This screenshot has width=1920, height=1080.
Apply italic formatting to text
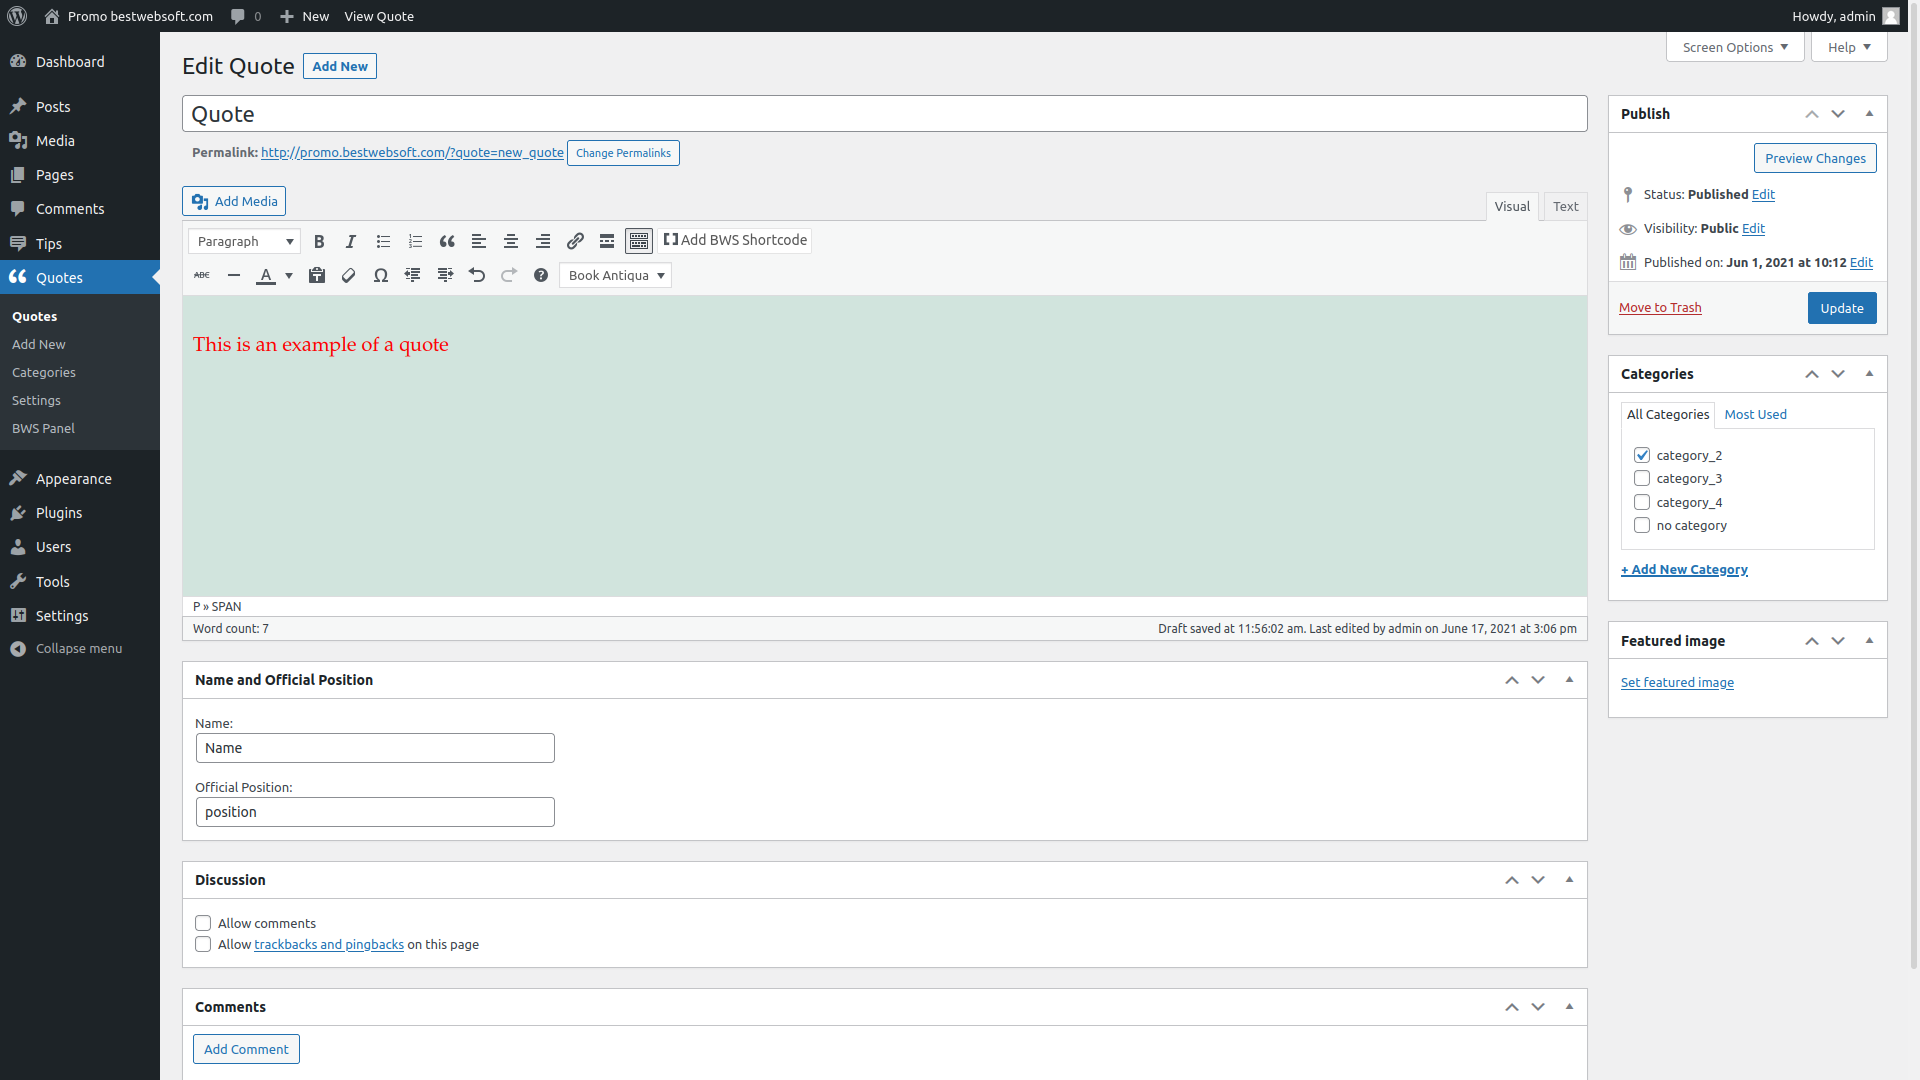click(351, 241)
